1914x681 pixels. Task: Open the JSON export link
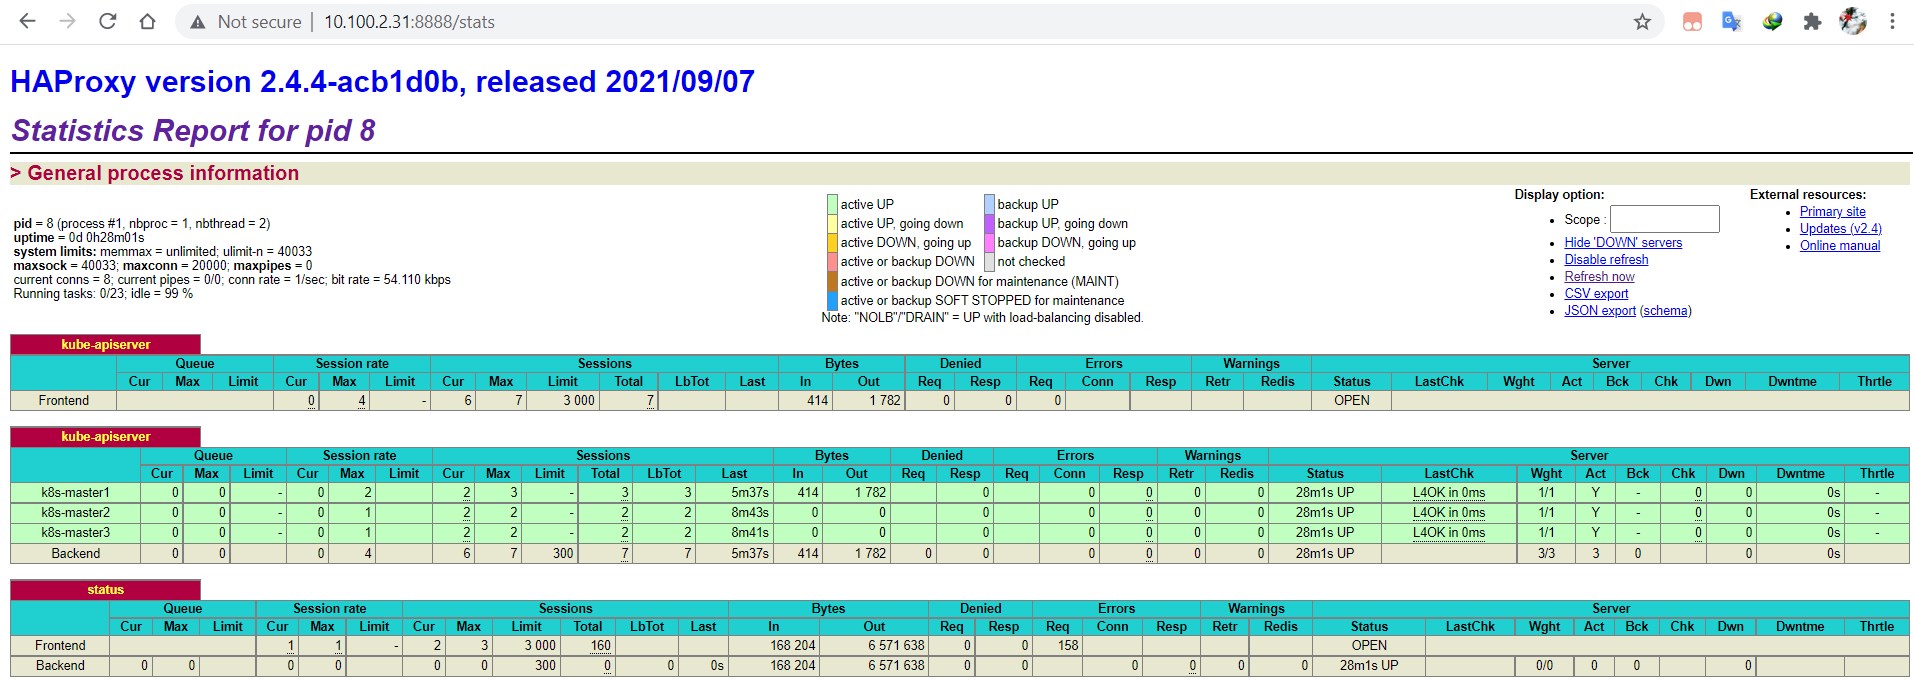[x=1600, y=311]
